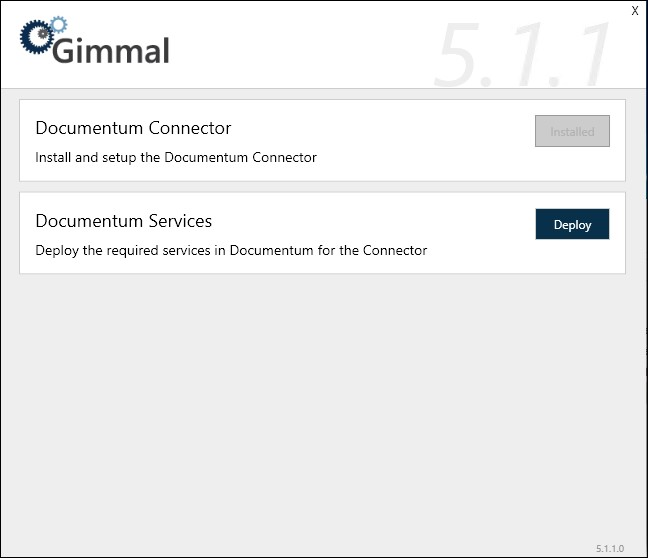The image size is (648, 558).
Task: Click the Documentum Services heading
Action: click(x=124, y=221)
